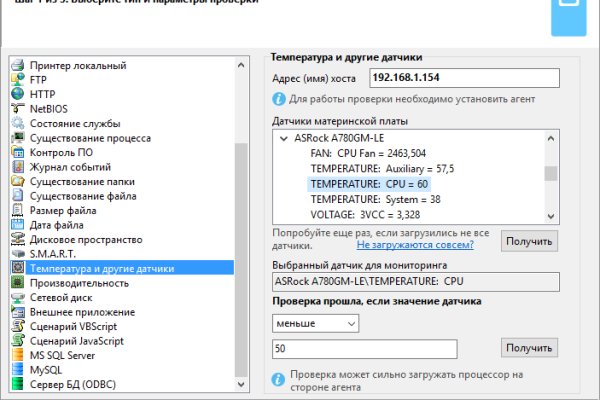The height and width of the screenshot is (400, 600).
Task: Click Получить button beside threshold value
Action: [x=529, y=348]
